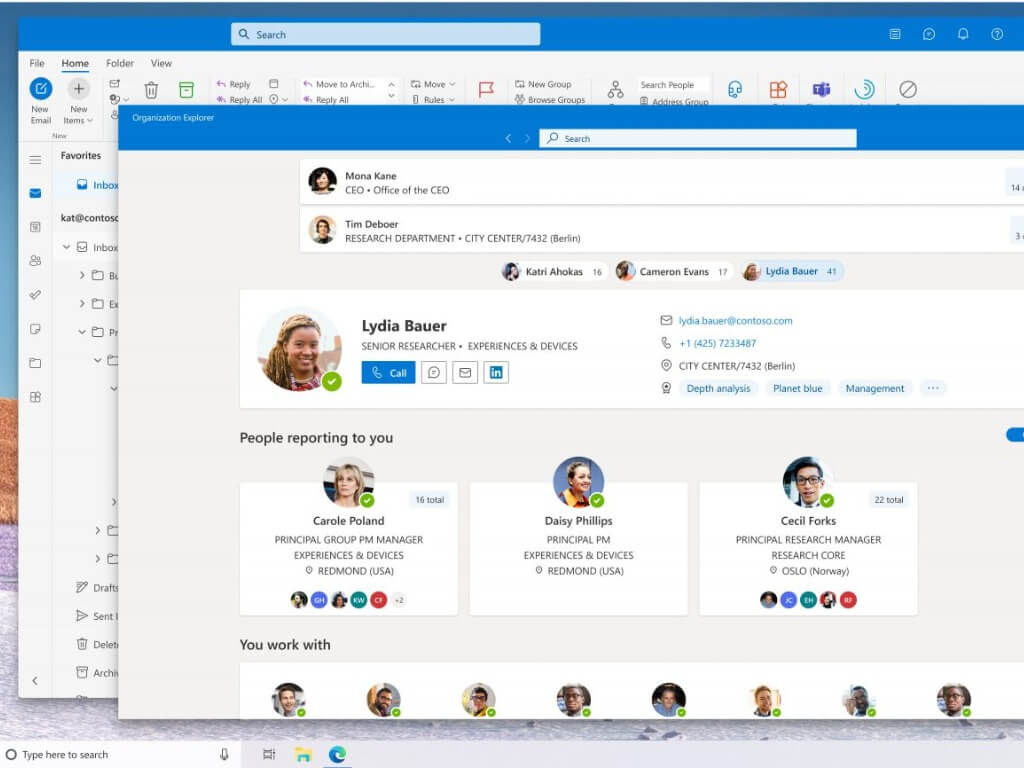Click the lydia.bauer@contoso.com email link
The width and height of the screenshot is (1024, 768).
click(735, 321)
